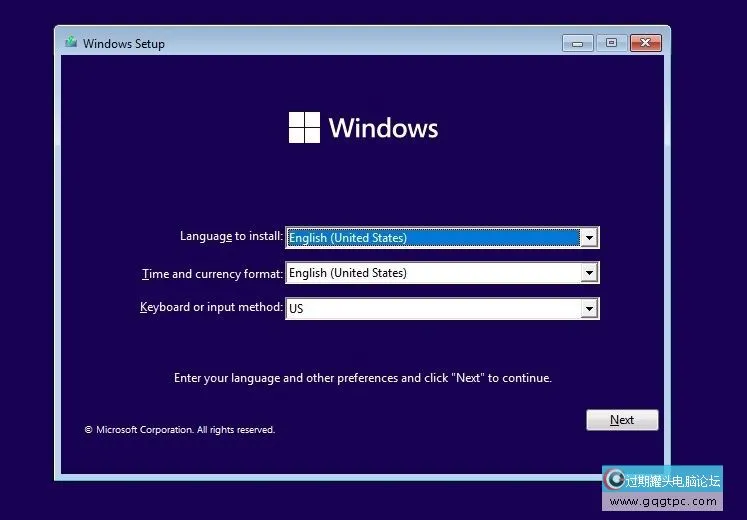This screenshot has height=520, width=747.
Task: Click the Time and currency format label
Action: point(212,273)
